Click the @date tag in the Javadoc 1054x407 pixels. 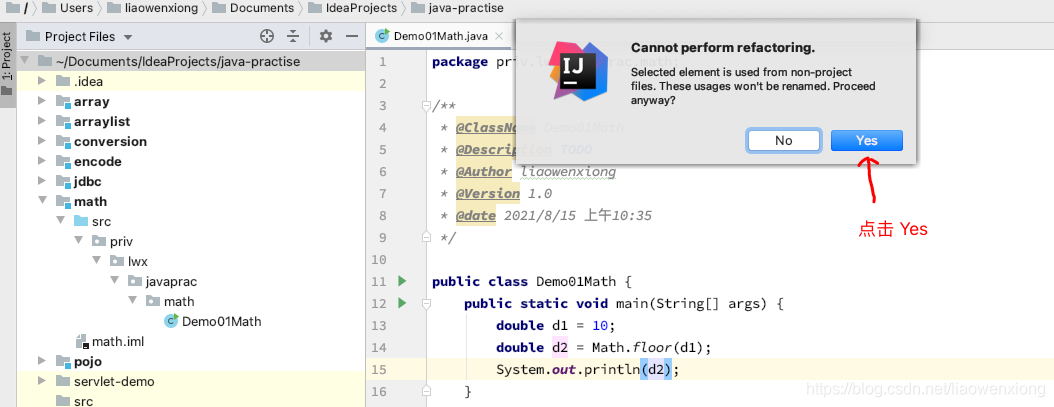pos(476,216)
